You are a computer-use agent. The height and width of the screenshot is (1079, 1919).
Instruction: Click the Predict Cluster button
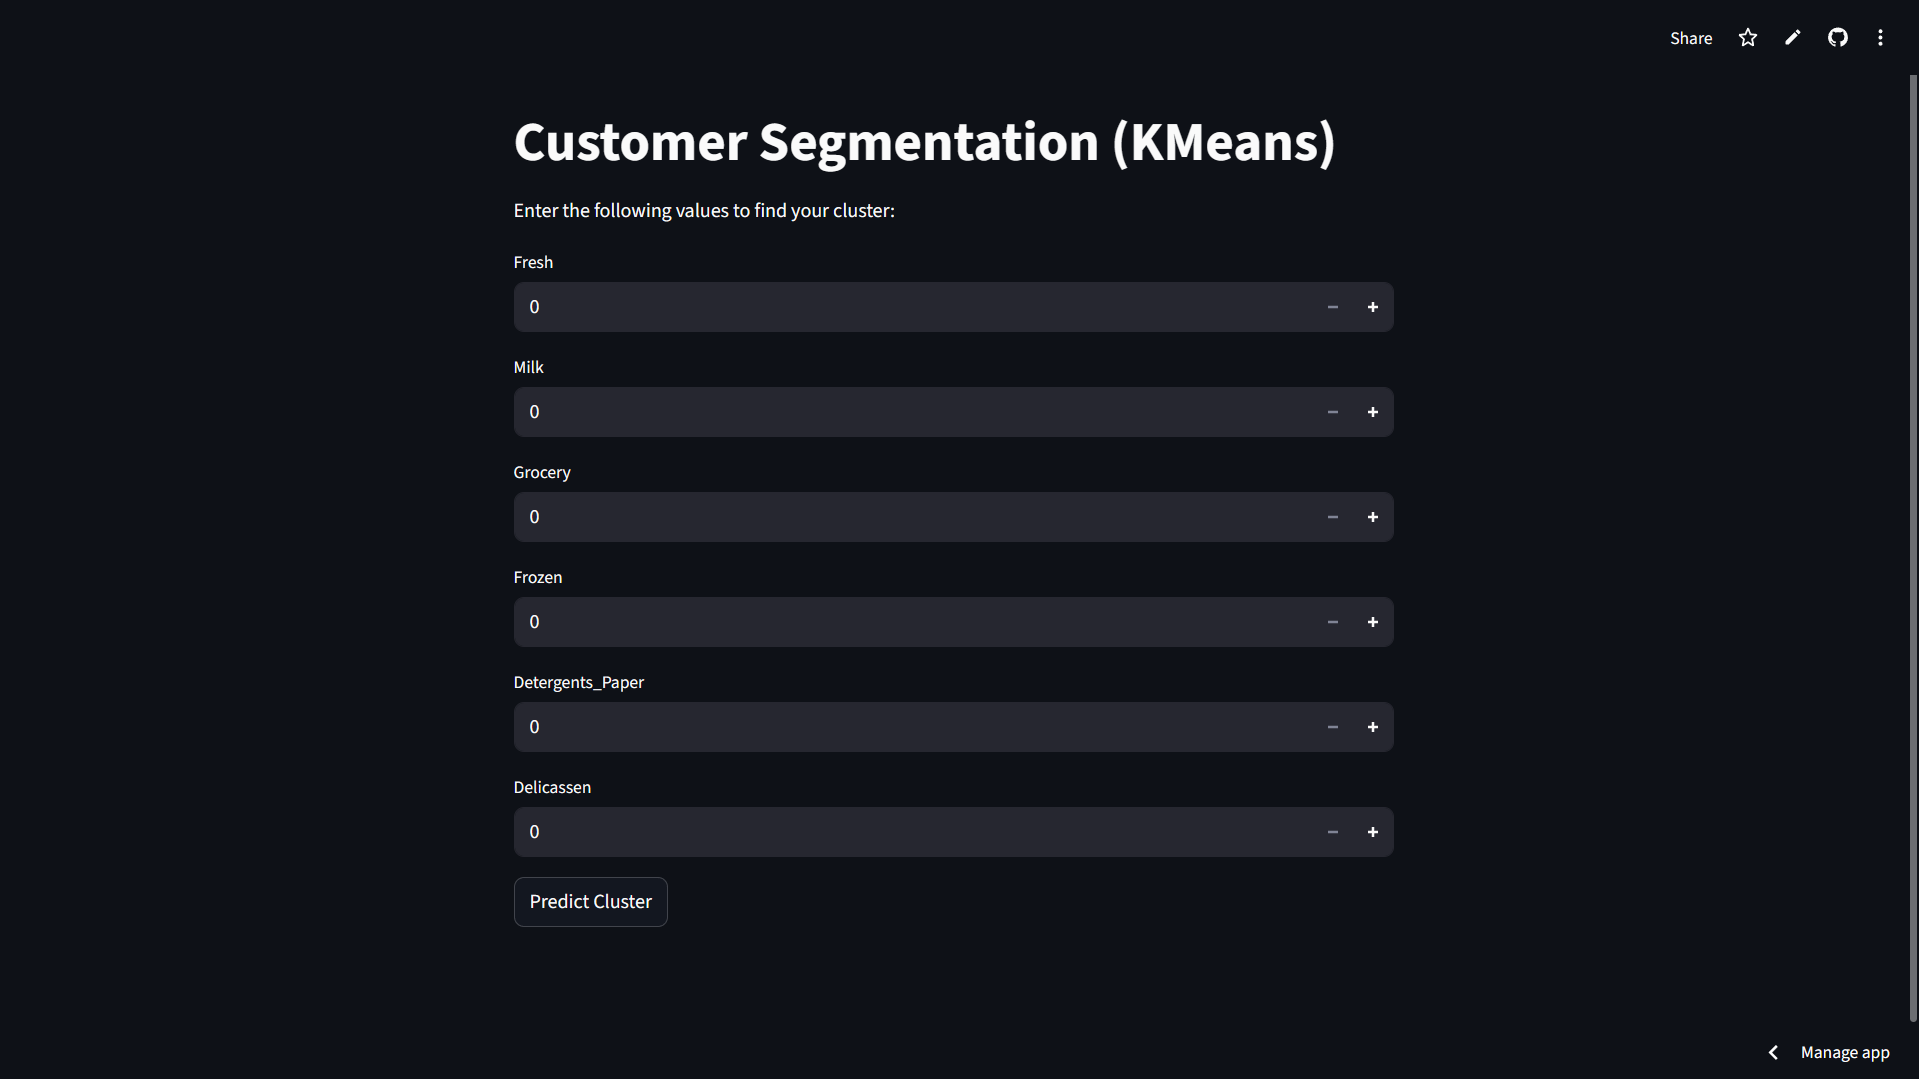tap(590, 902)
